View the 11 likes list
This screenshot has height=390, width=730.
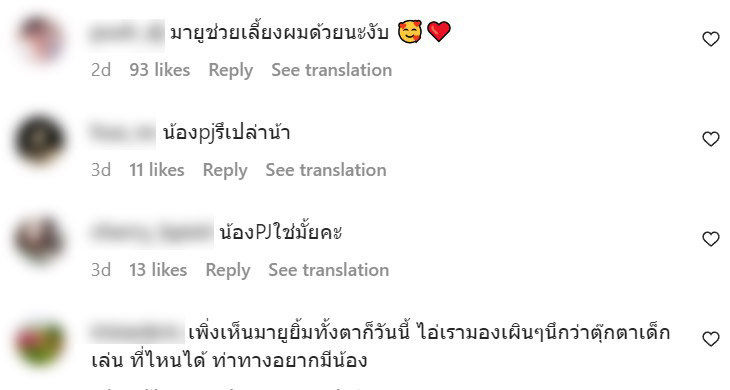157,170
